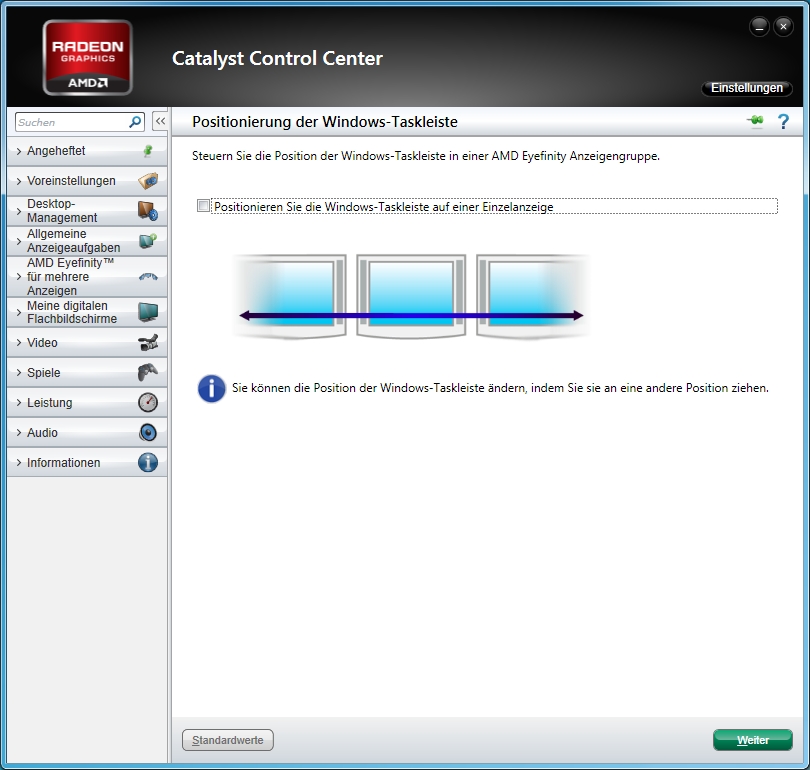
Task: Click the Audio speaker icon
Action: pos(148,432)
